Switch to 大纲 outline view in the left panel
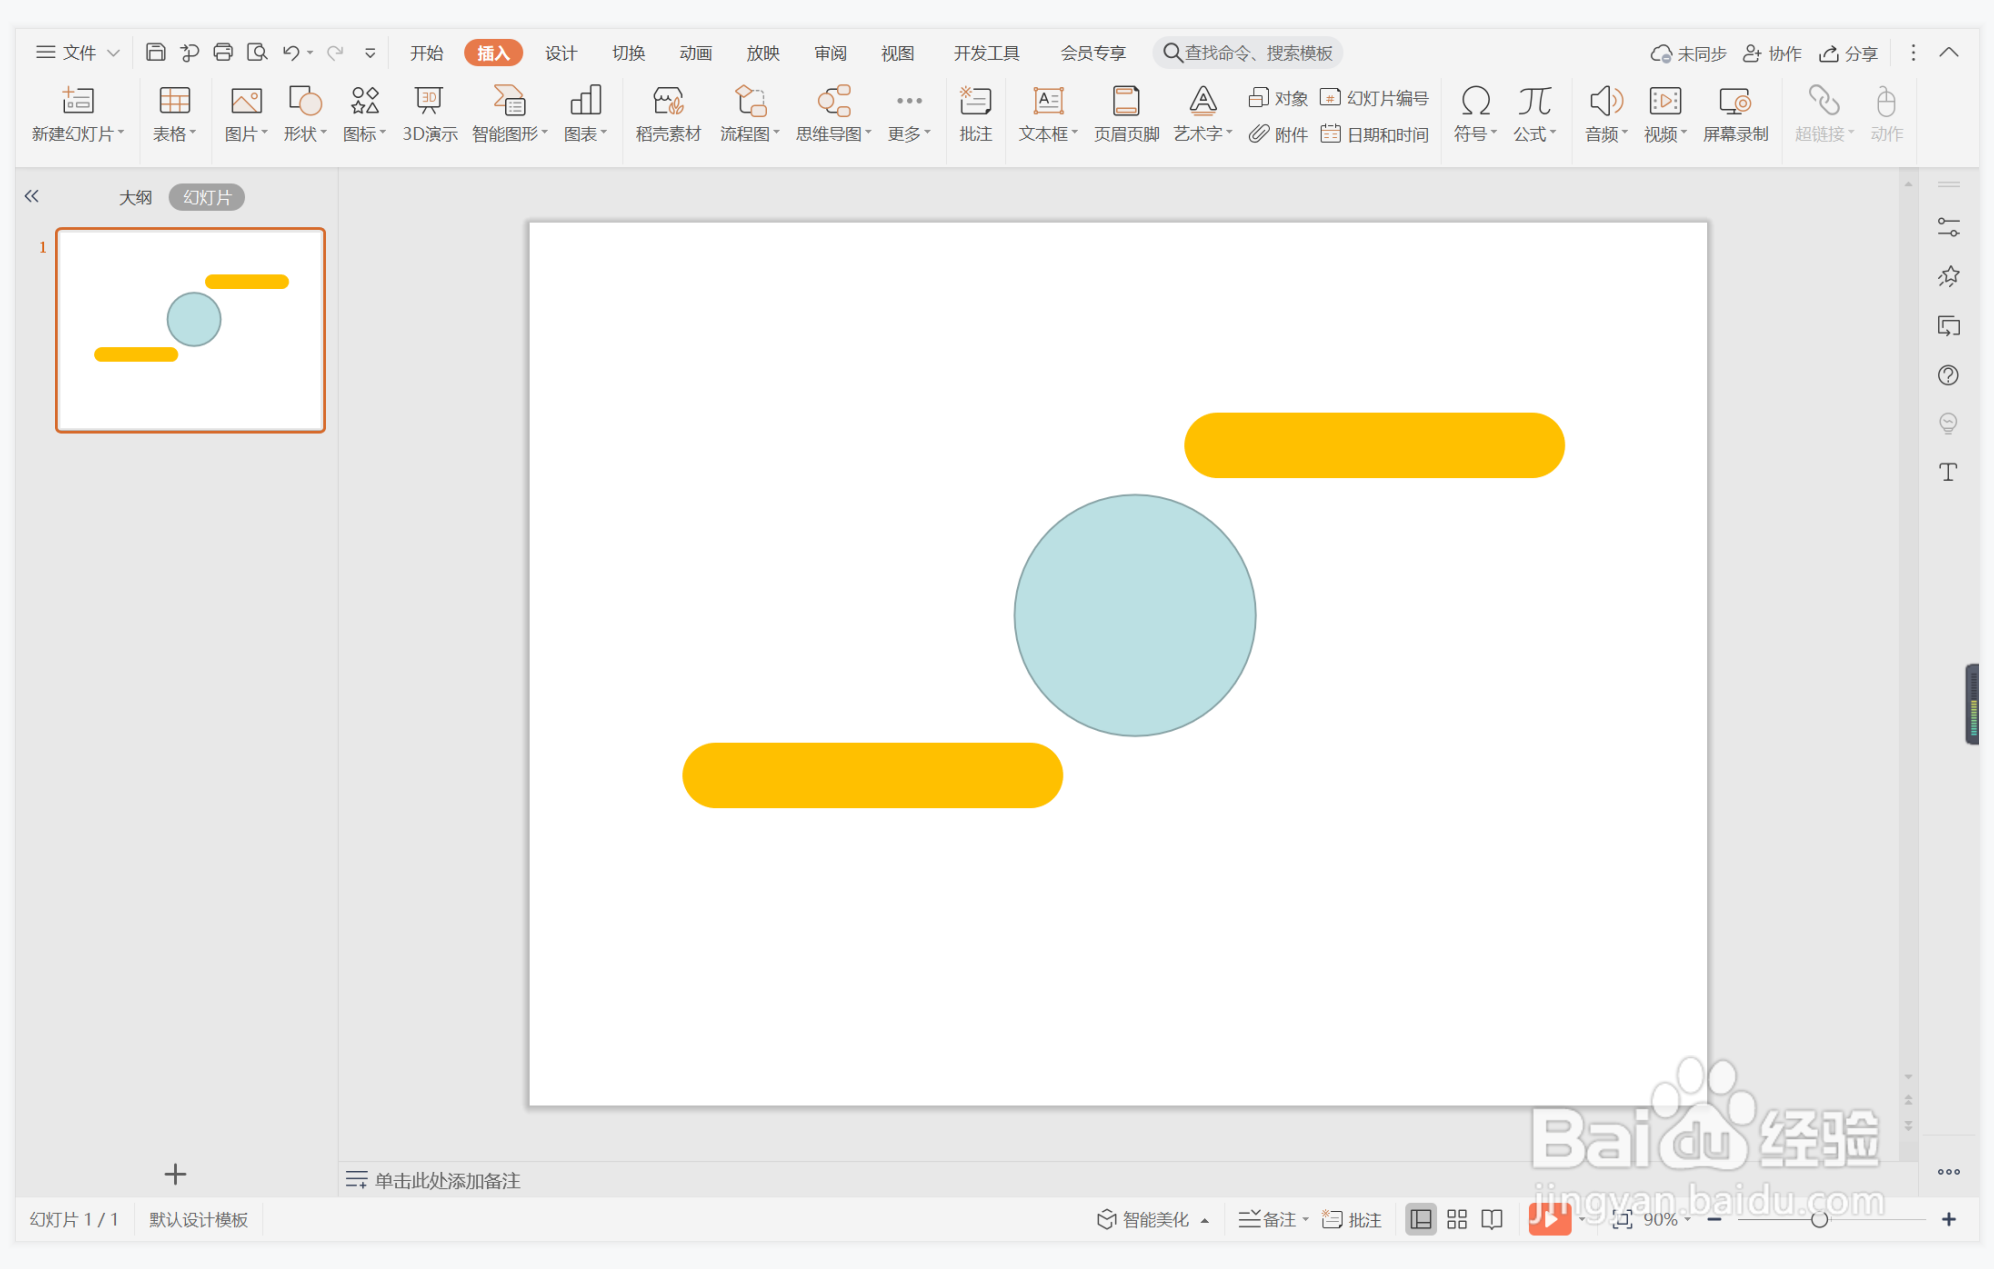Viewport: 1994px width, 1269px height. pos(135,198)
